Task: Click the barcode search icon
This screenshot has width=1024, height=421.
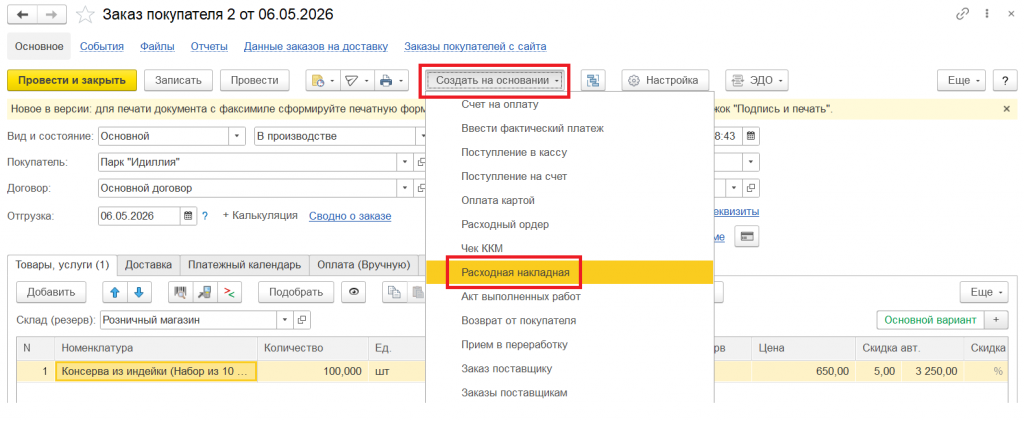Action: (180, 292)
